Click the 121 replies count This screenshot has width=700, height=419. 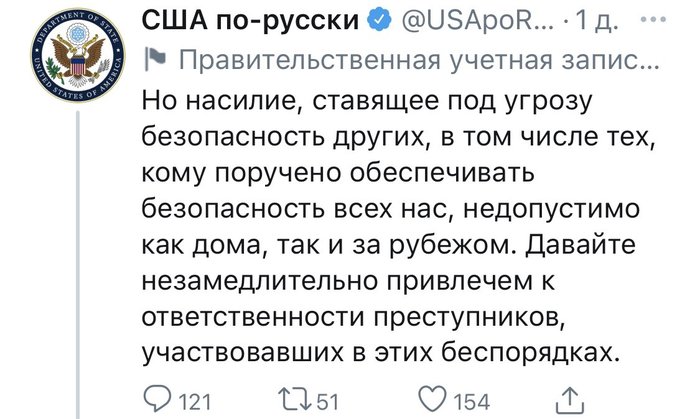(194, 401)
